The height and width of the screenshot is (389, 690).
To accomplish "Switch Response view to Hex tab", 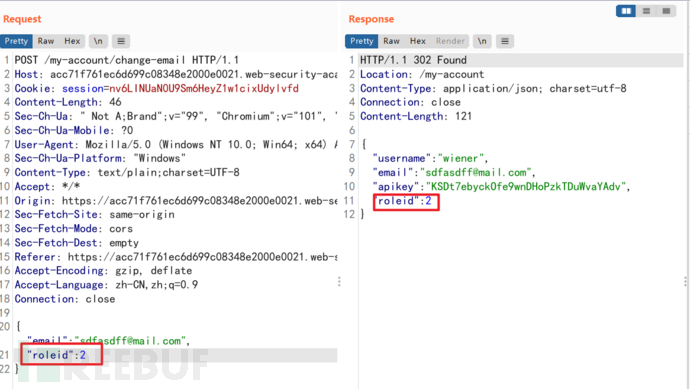I will point(418,41).
